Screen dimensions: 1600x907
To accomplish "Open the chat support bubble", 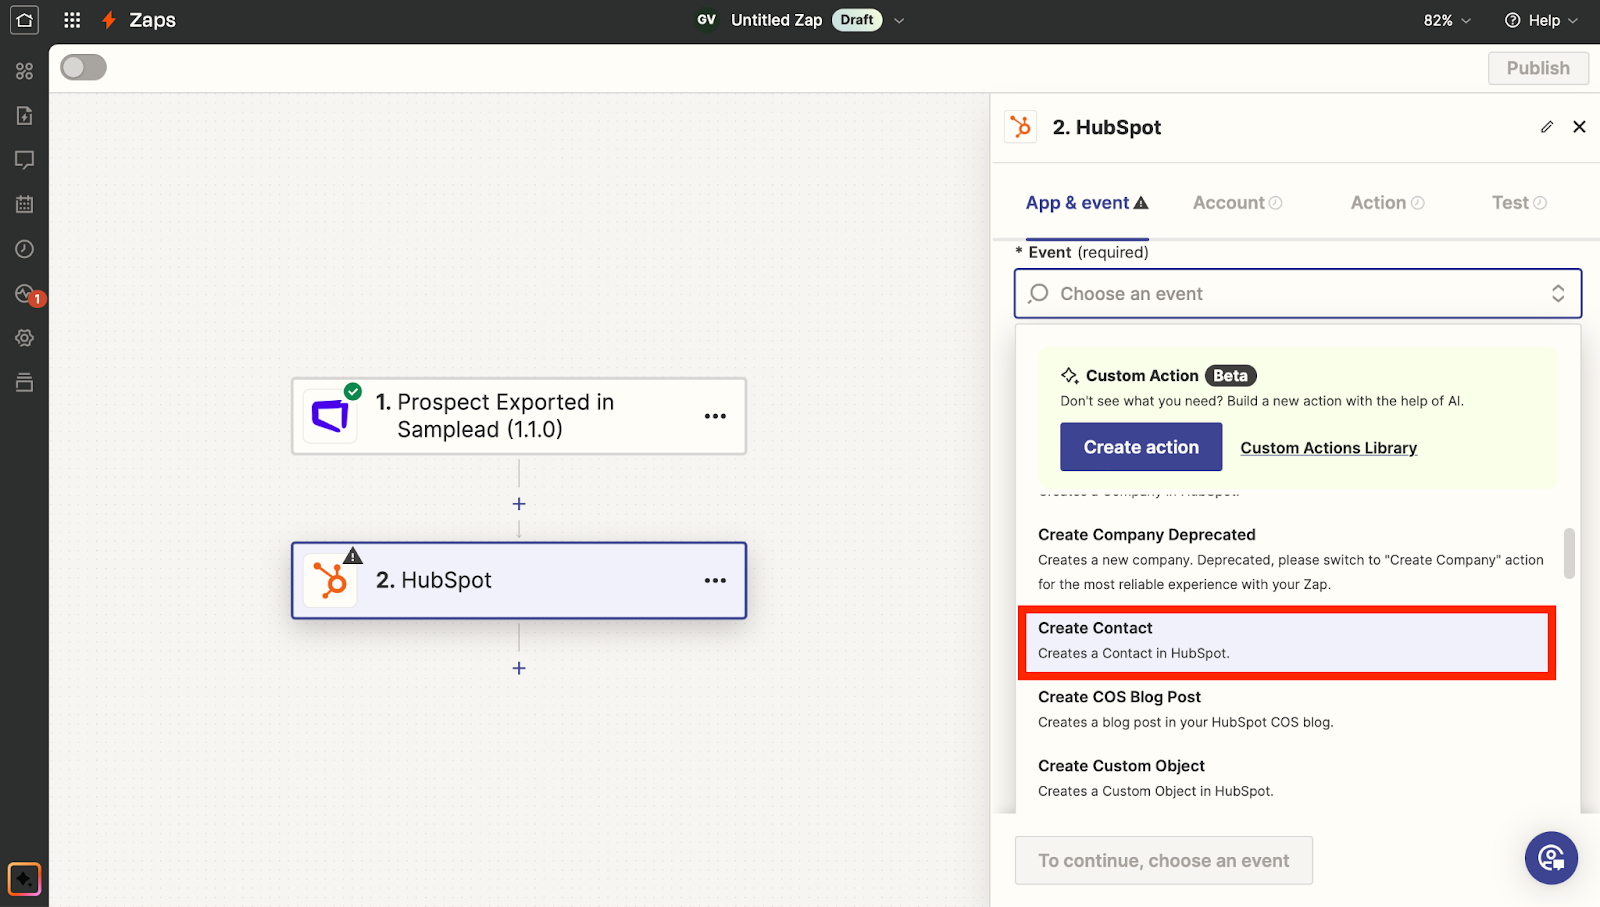I will click(x=1551, y=858).
